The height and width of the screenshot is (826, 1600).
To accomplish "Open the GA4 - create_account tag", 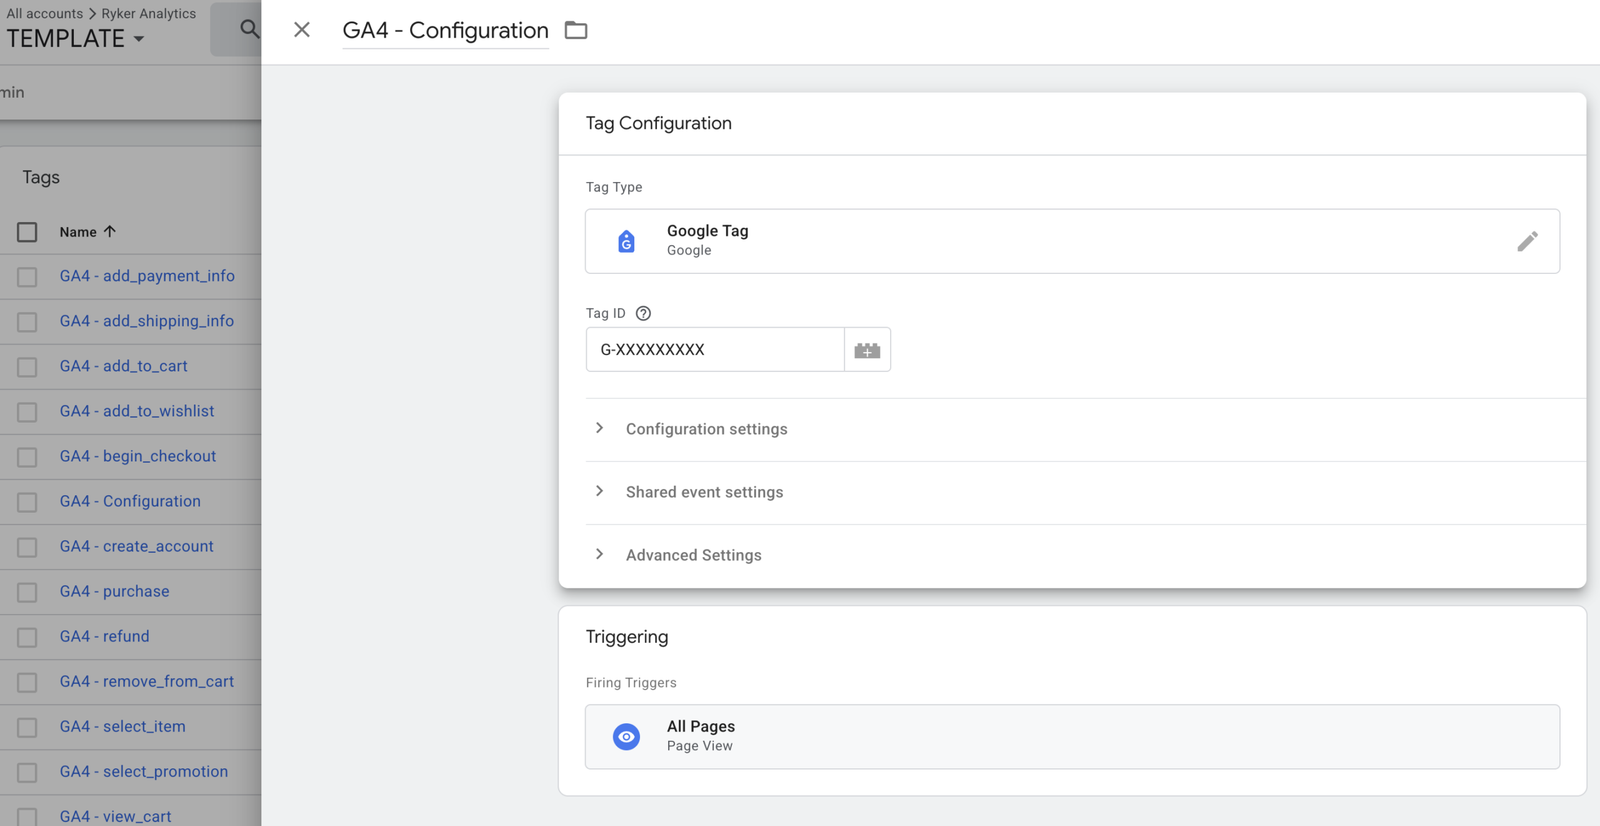I will pos(136,546).
